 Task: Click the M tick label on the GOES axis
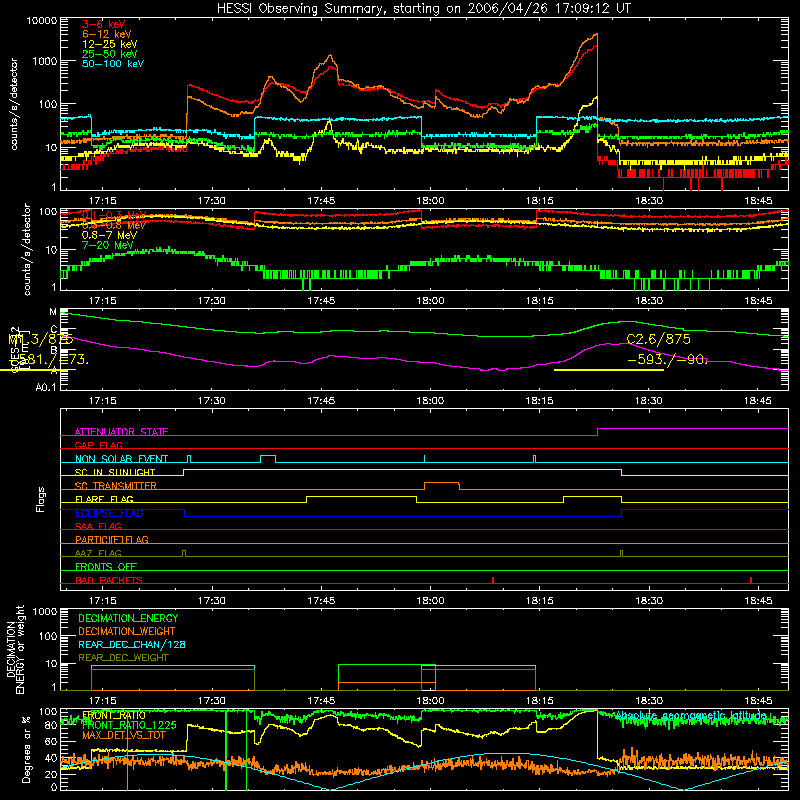click(53, 312)
